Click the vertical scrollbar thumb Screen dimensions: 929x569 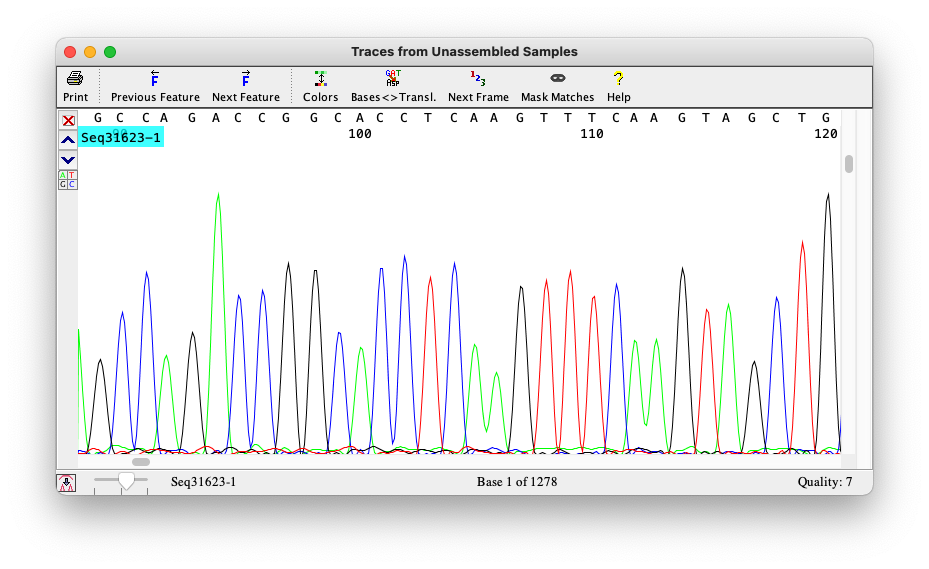tap(849, 164)
